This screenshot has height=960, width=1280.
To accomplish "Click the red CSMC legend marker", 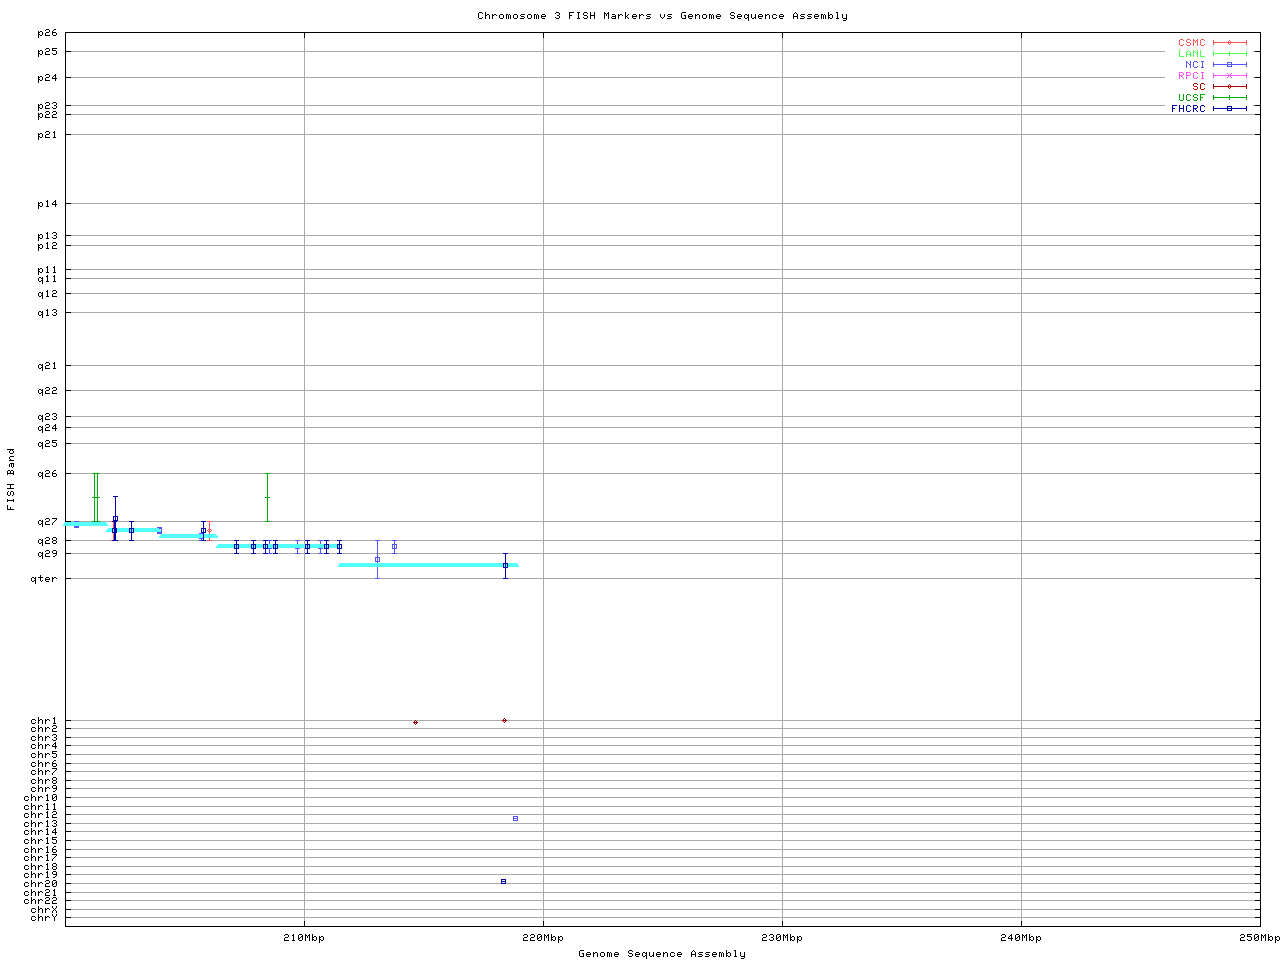I will (1229, 43).
